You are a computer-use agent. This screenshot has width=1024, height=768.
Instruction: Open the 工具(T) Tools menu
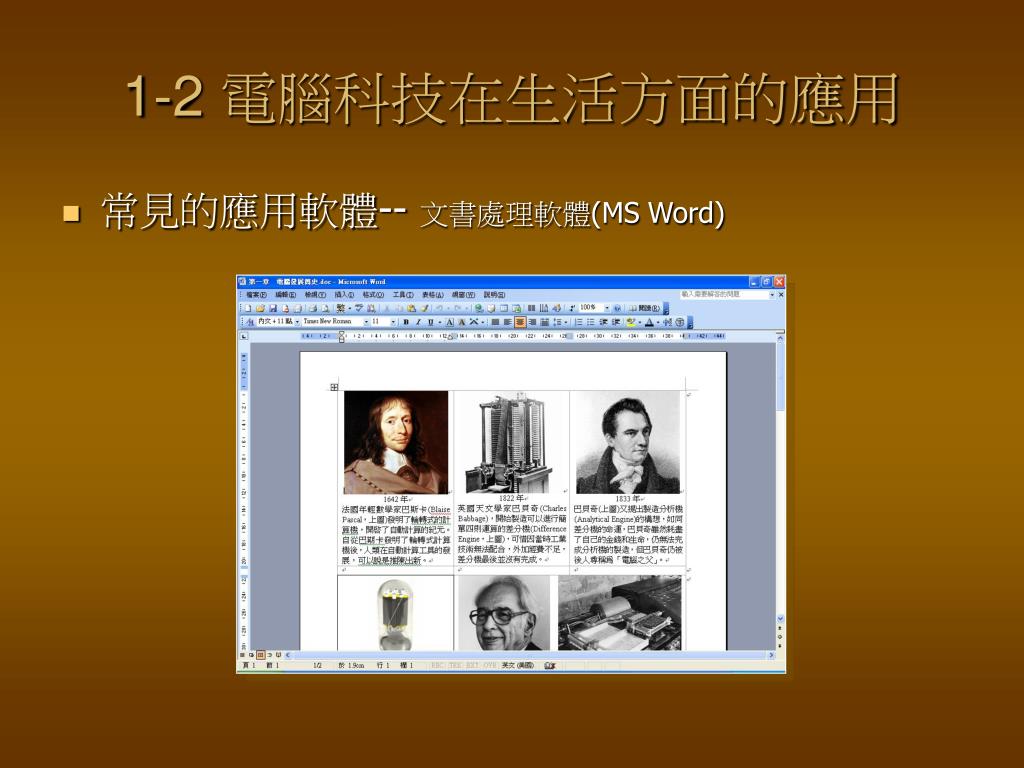click(x=403, y=295)
